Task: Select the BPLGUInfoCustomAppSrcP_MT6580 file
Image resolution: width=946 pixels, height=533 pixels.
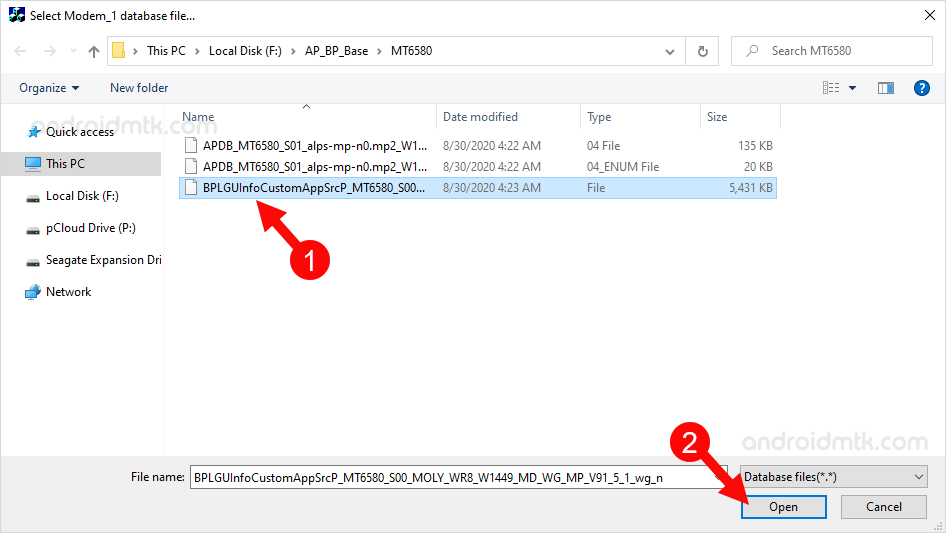Action: pos(477,188)
